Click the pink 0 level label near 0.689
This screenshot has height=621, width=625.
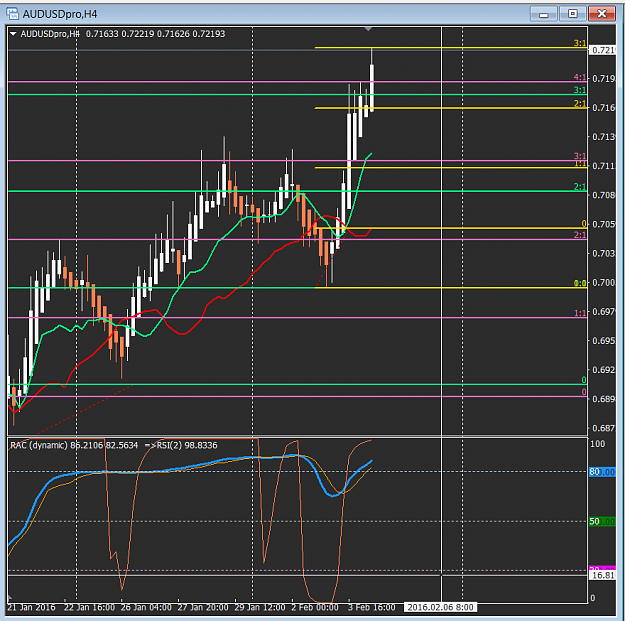(584, 392)
